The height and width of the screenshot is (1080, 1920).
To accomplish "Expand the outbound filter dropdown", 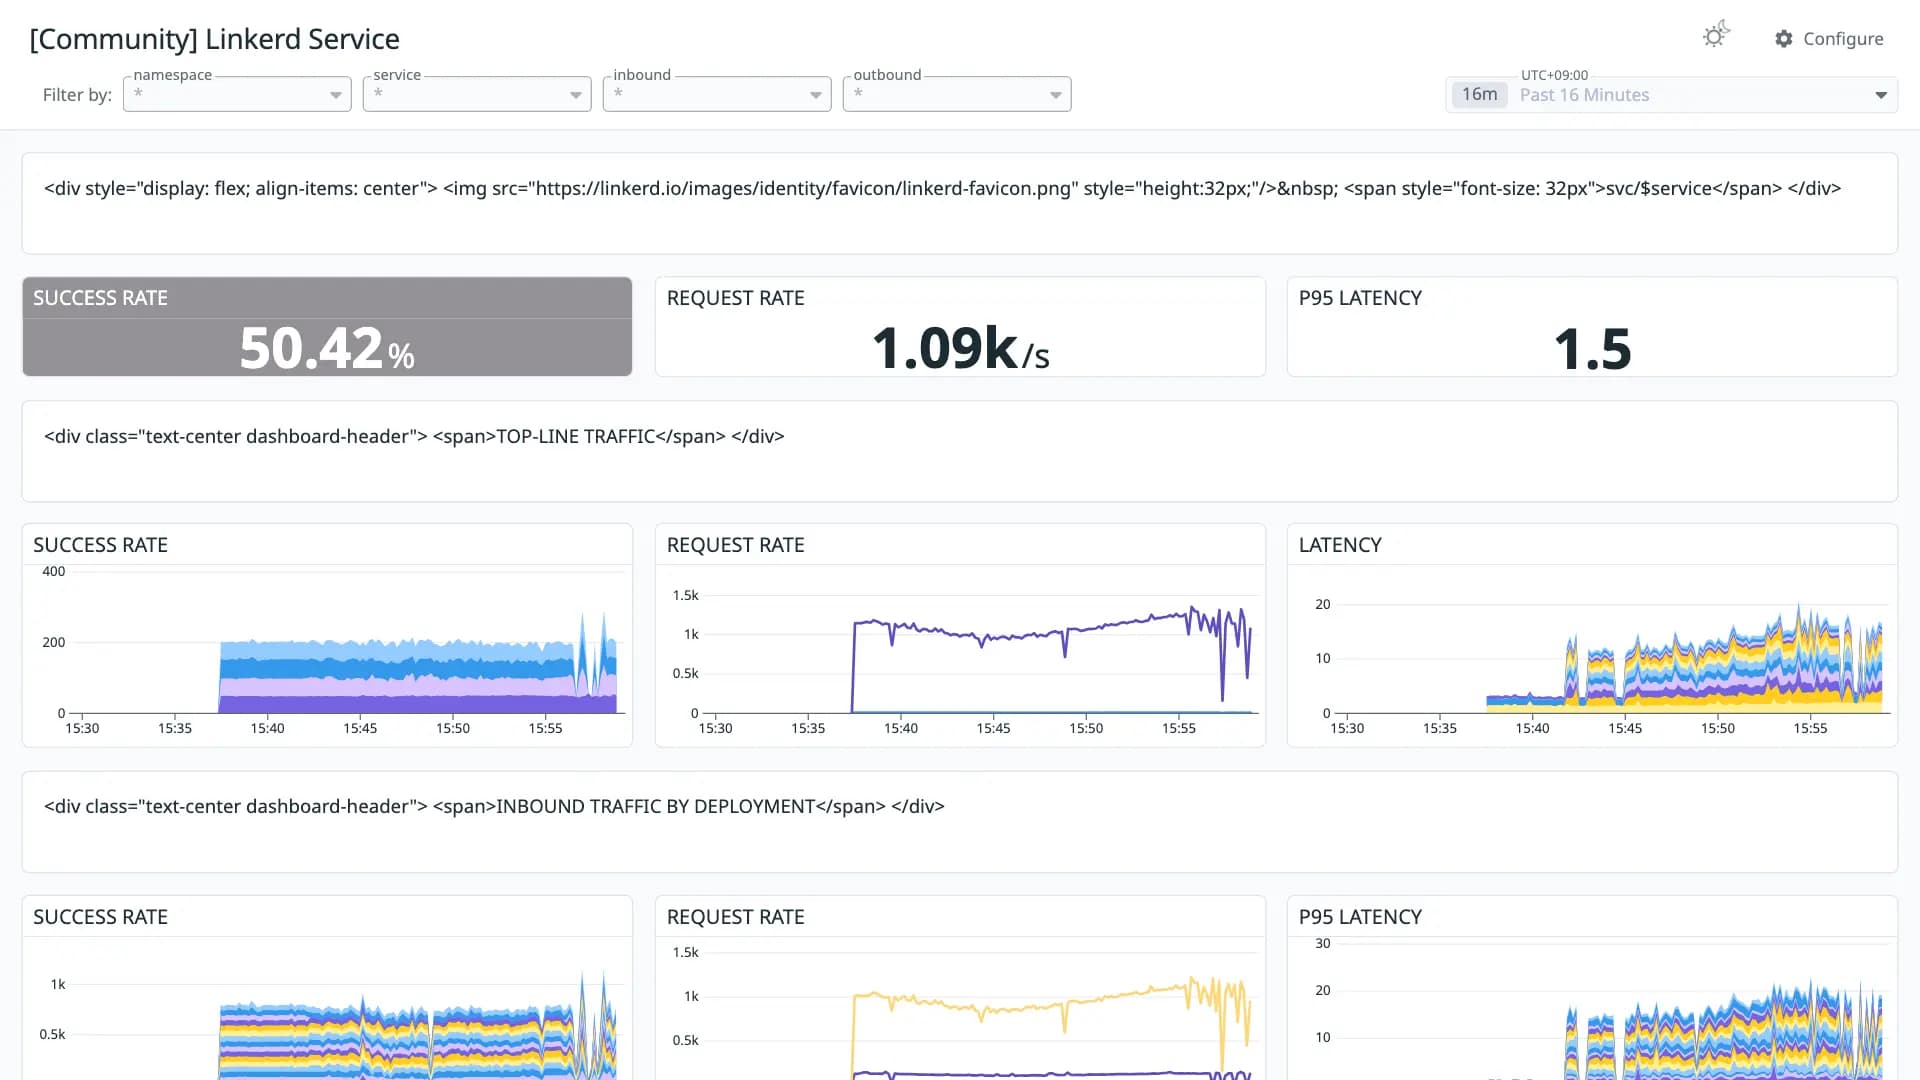I will [x=957, y=94].
